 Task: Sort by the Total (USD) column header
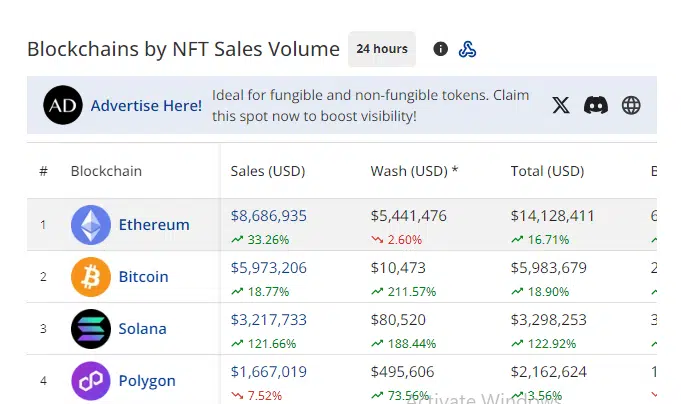pos(547,171)
